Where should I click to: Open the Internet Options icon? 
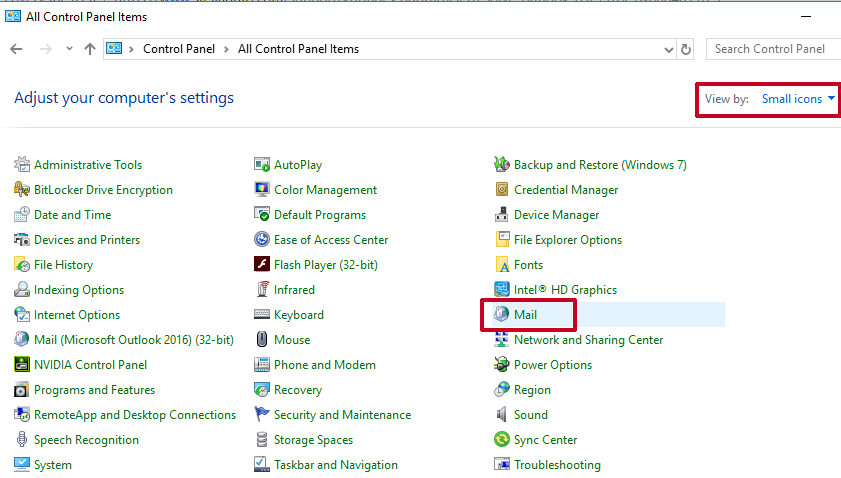coord(22,314)
